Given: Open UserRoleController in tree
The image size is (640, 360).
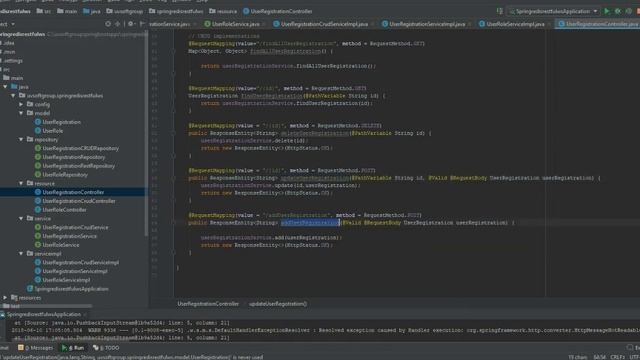Looking at the screenshot, I should pyautogui.click(x=64, y=210).
